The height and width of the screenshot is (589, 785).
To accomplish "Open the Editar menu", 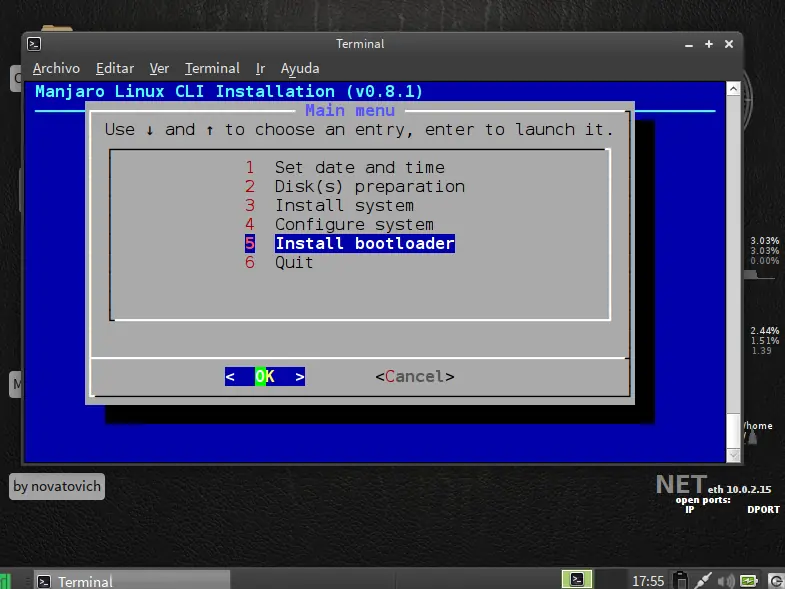I will [115, 68].
